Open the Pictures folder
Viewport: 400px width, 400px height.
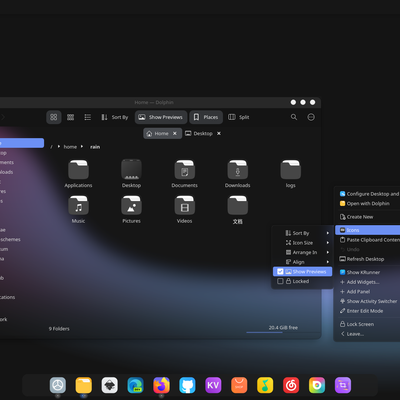click(x=131, y=209)
